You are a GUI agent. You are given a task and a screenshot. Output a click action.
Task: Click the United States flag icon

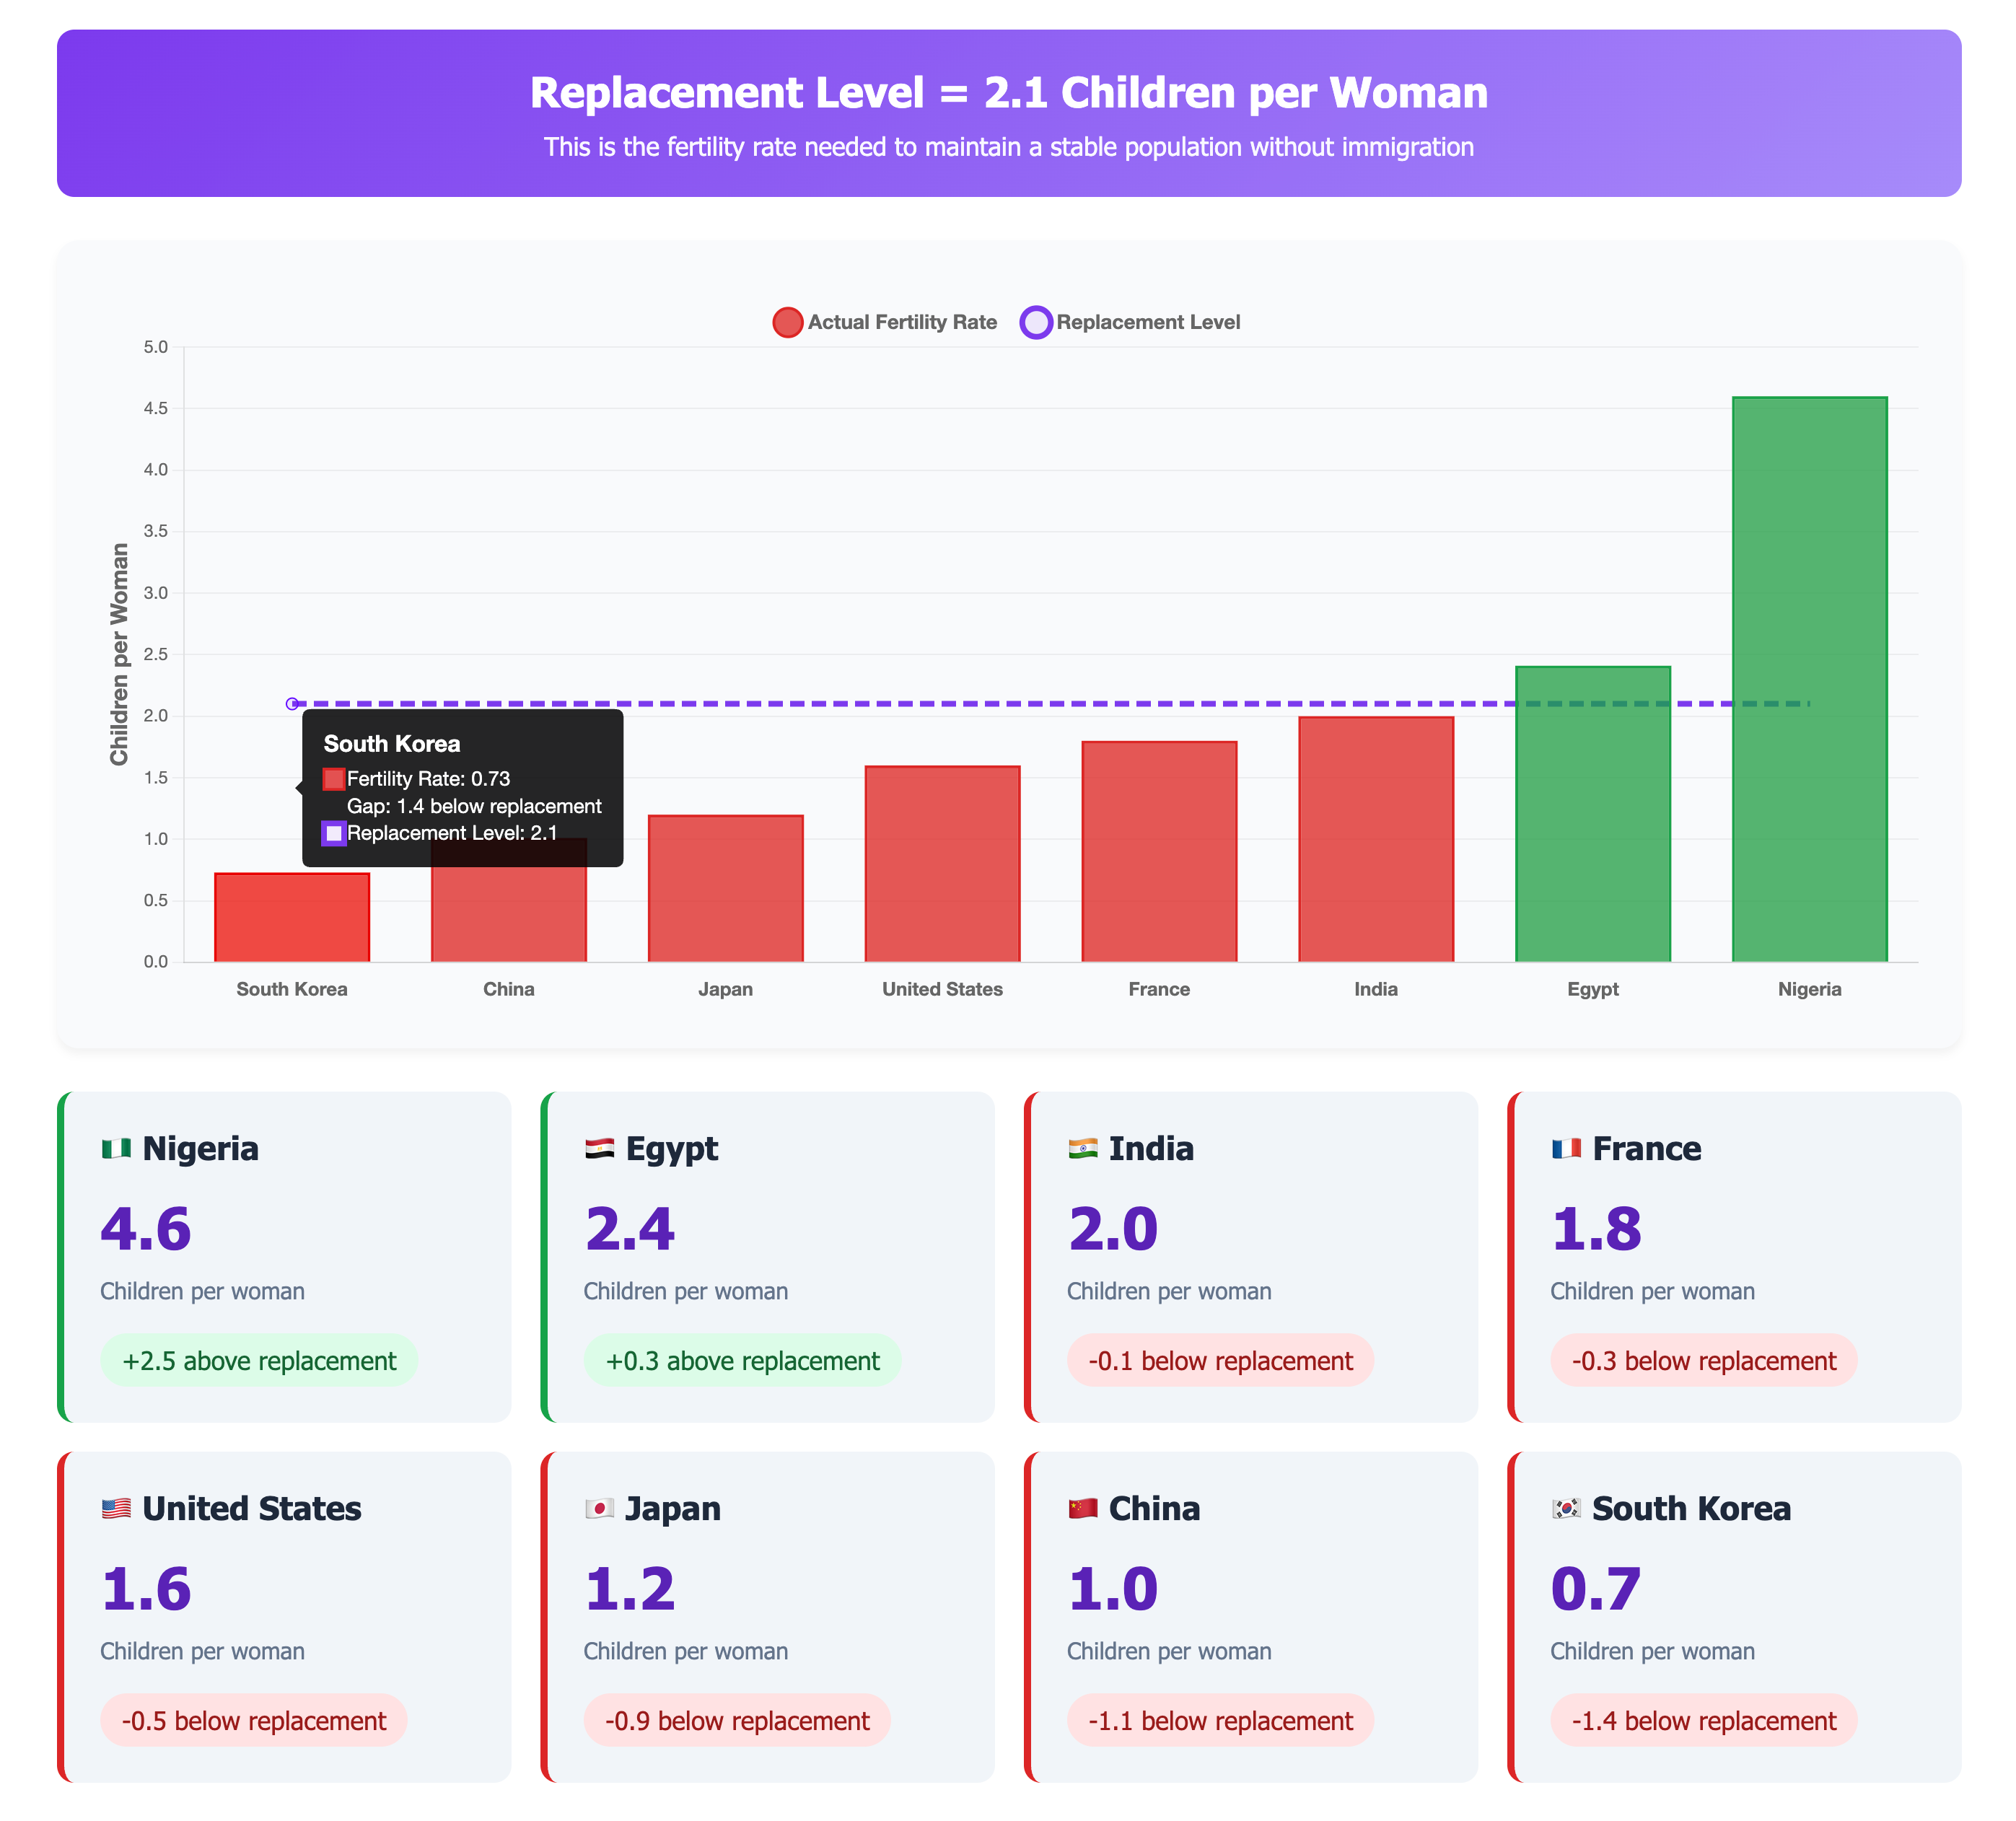[x=116, y=1508]
